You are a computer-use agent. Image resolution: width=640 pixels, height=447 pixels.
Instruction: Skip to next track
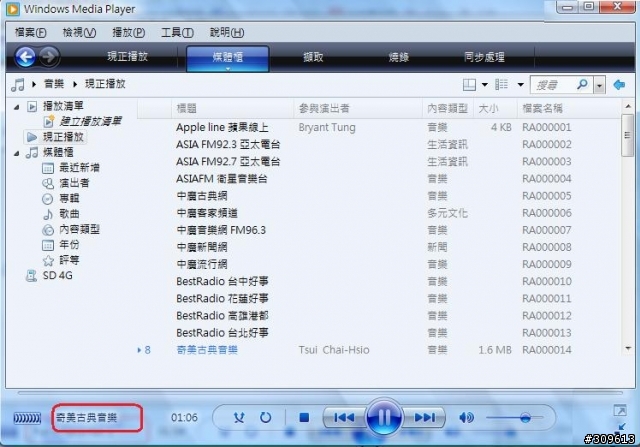tap(424, 418)
